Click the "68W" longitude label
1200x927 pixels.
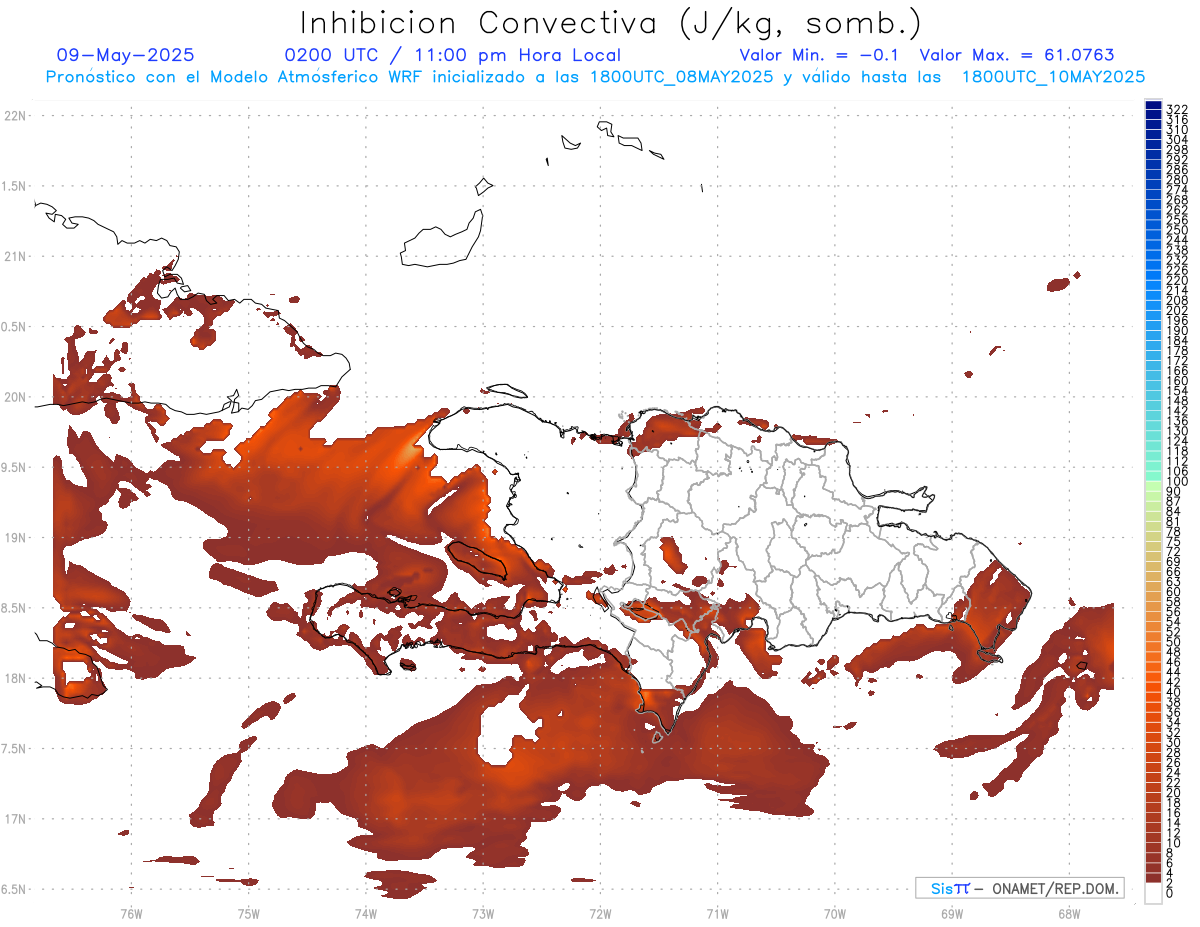[1068, 912]
